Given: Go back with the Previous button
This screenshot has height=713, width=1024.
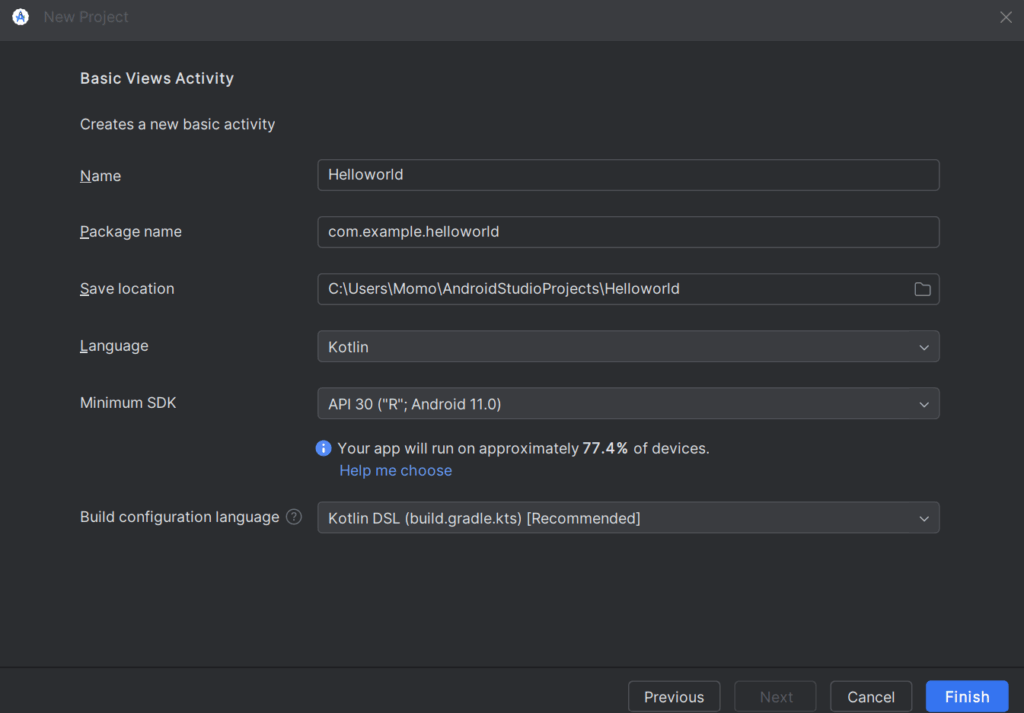Looking at the screenshot, I should click(674, 697).
